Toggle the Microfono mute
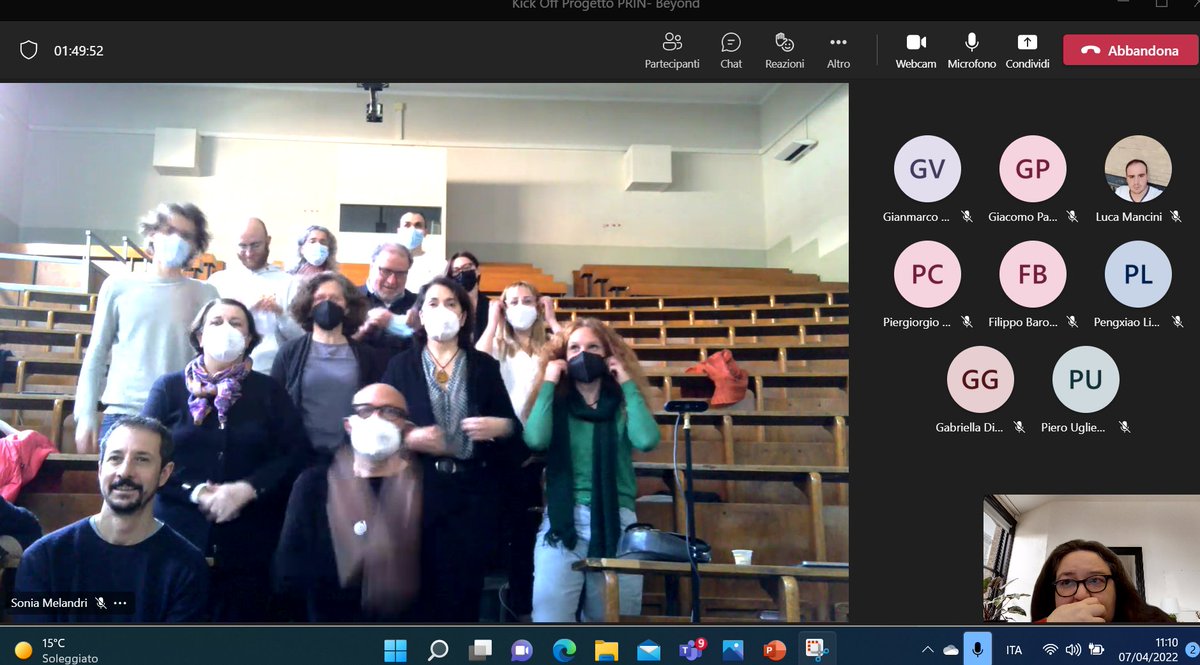The width and height of the screenshot is (1200, 665). coord(972,50)
